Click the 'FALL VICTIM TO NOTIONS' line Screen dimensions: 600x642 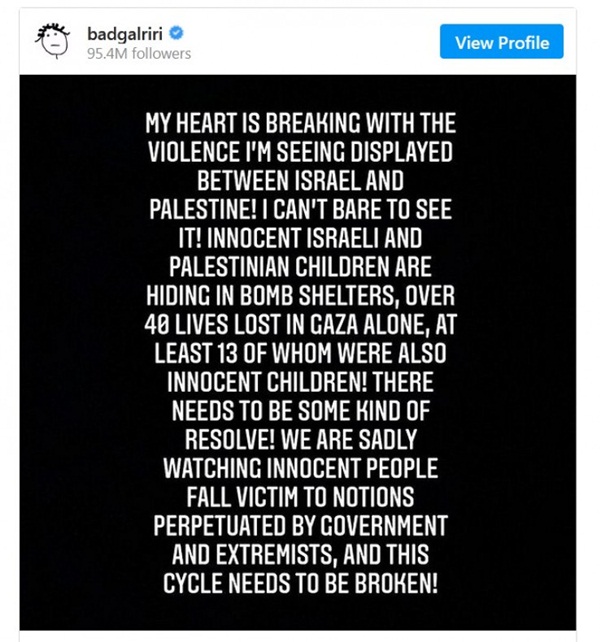300,497
